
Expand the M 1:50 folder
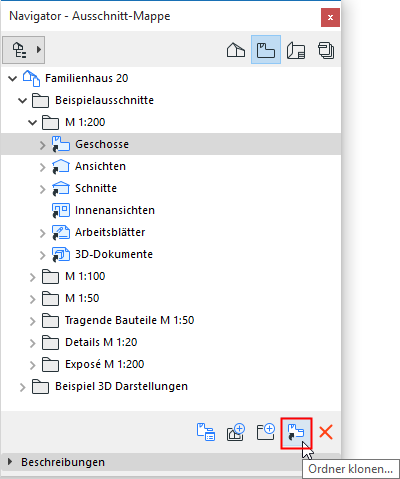32,299
